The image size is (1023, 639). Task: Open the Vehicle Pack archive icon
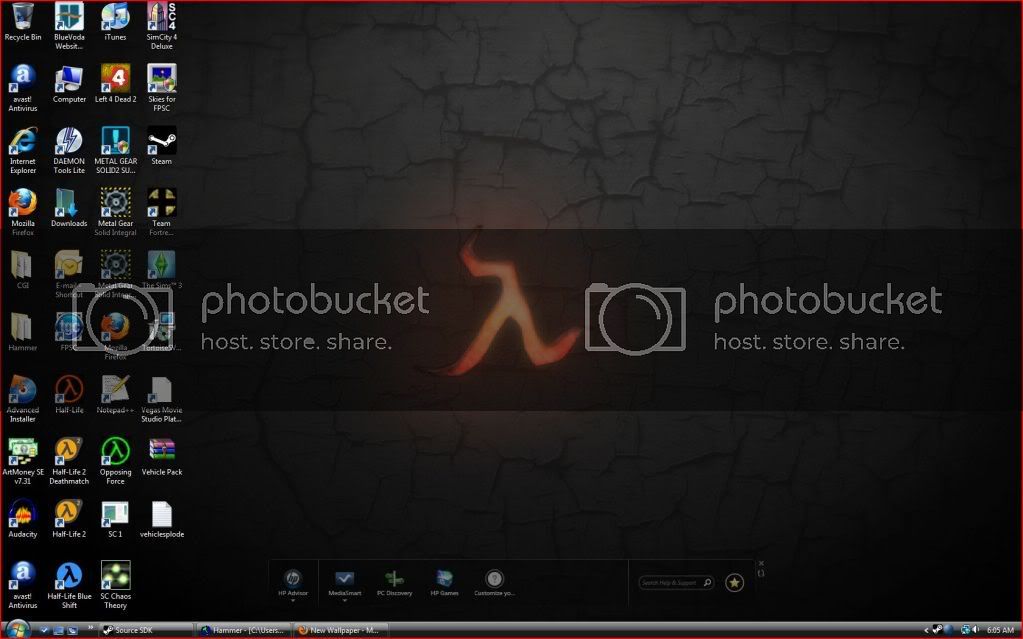point(162,456)
